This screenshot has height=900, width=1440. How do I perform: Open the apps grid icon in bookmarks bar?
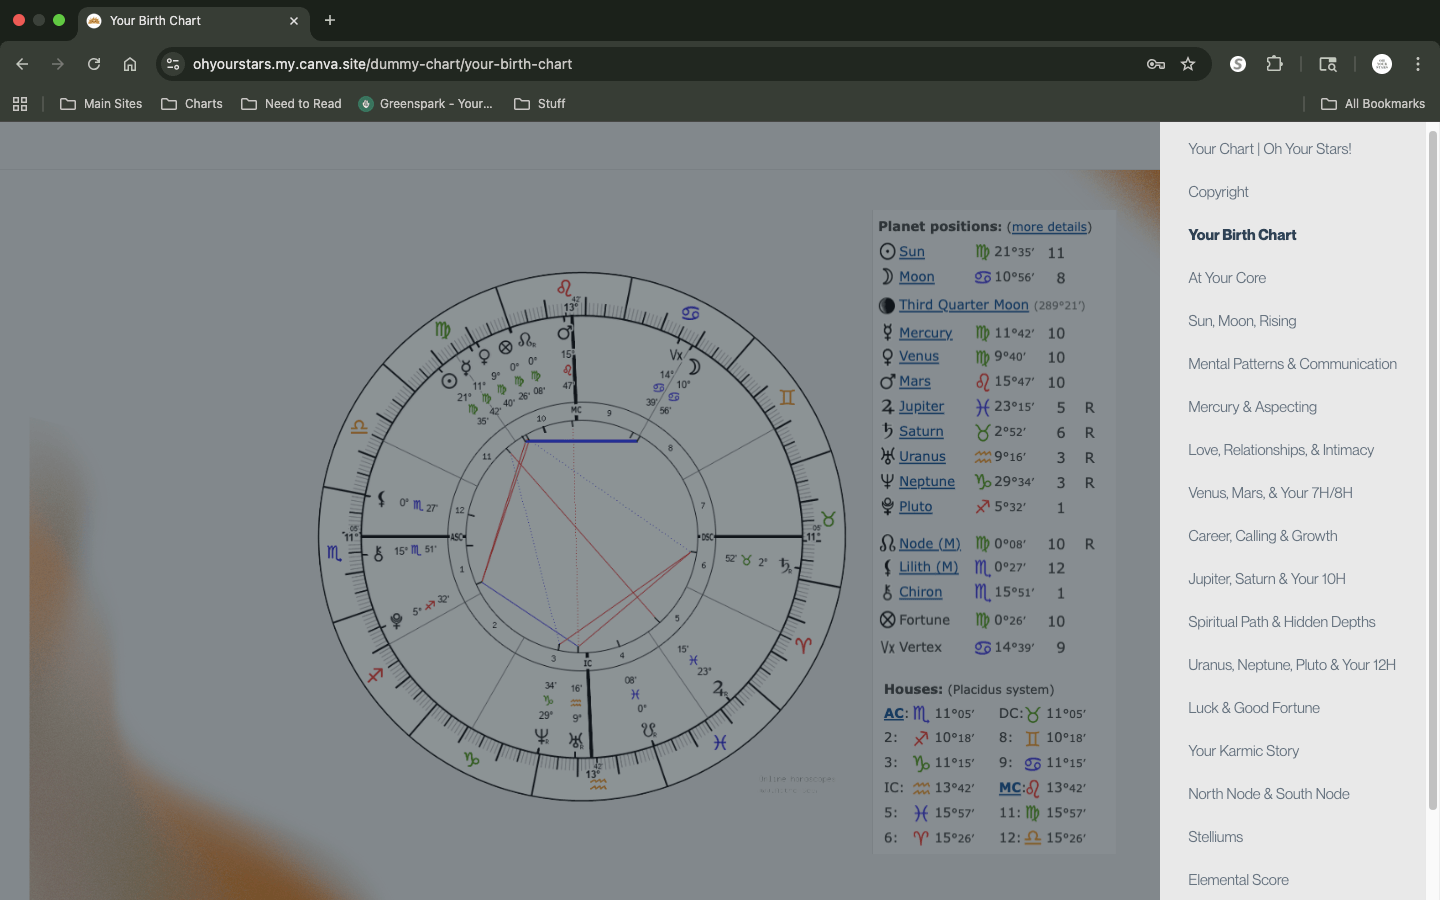(20, 104)
